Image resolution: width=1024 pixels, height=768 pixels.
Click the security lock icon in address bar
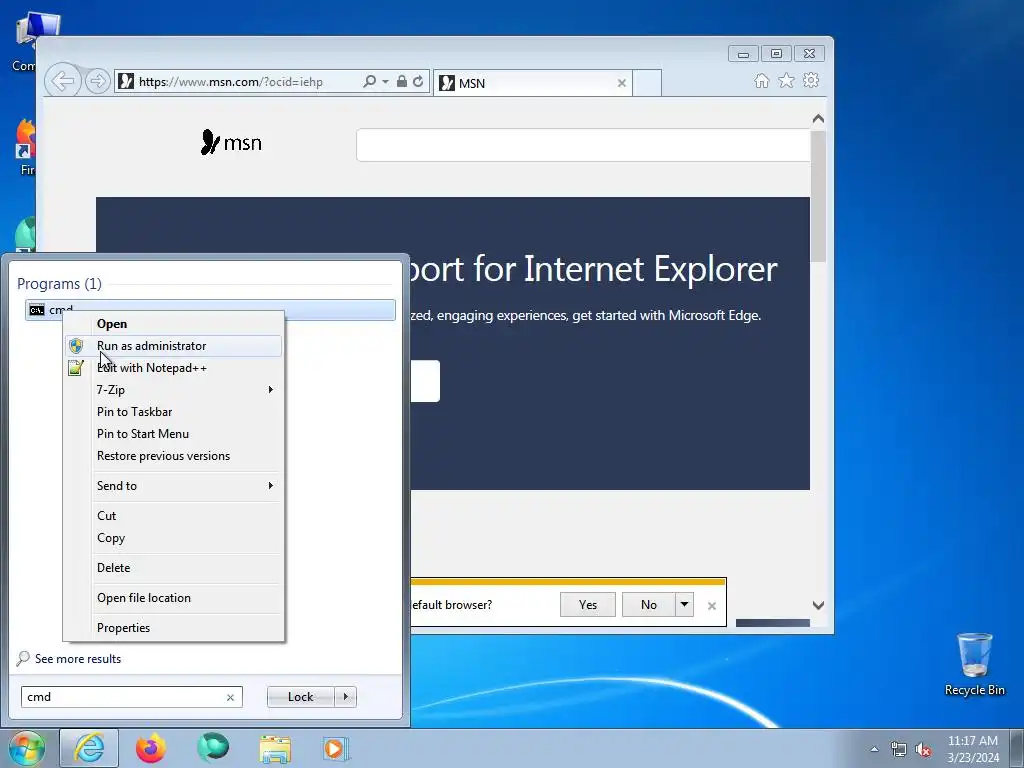402,82
